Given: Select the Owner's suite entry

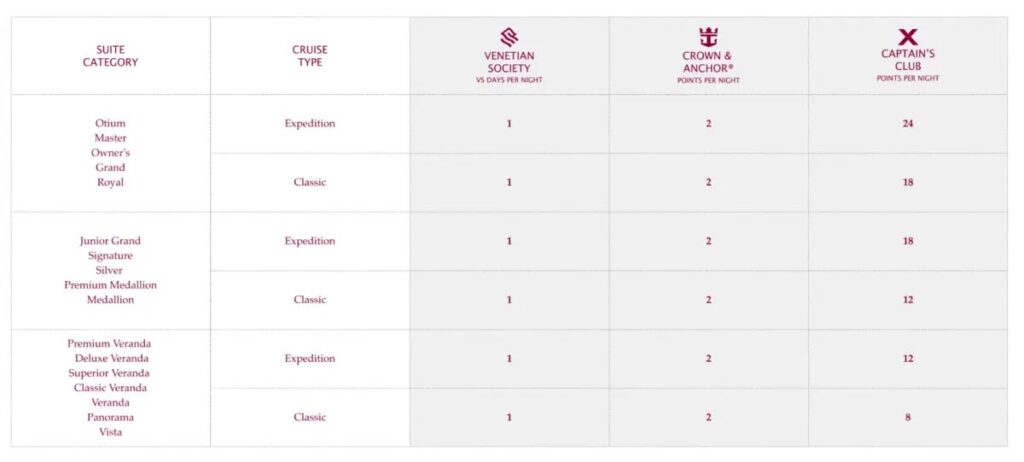Looking at the screenshot, I should pos(111,153).
